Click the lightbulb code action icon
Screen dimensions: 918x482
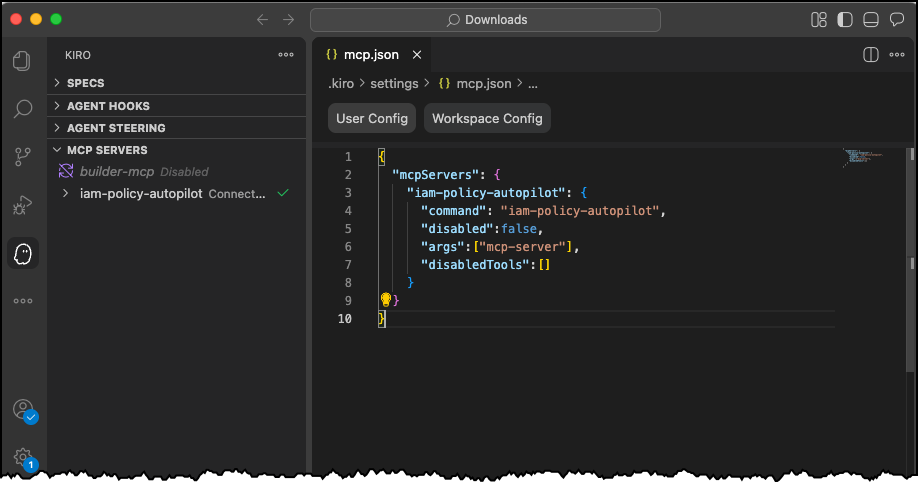[386, 300]
